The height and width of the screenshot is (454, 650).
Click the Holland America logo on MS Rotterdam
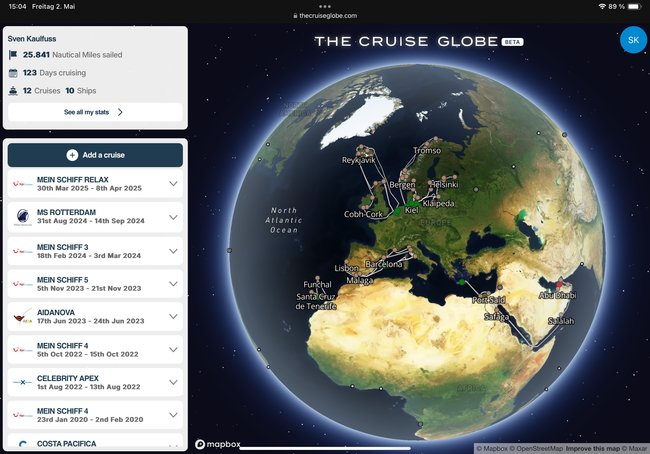[22, 217]
